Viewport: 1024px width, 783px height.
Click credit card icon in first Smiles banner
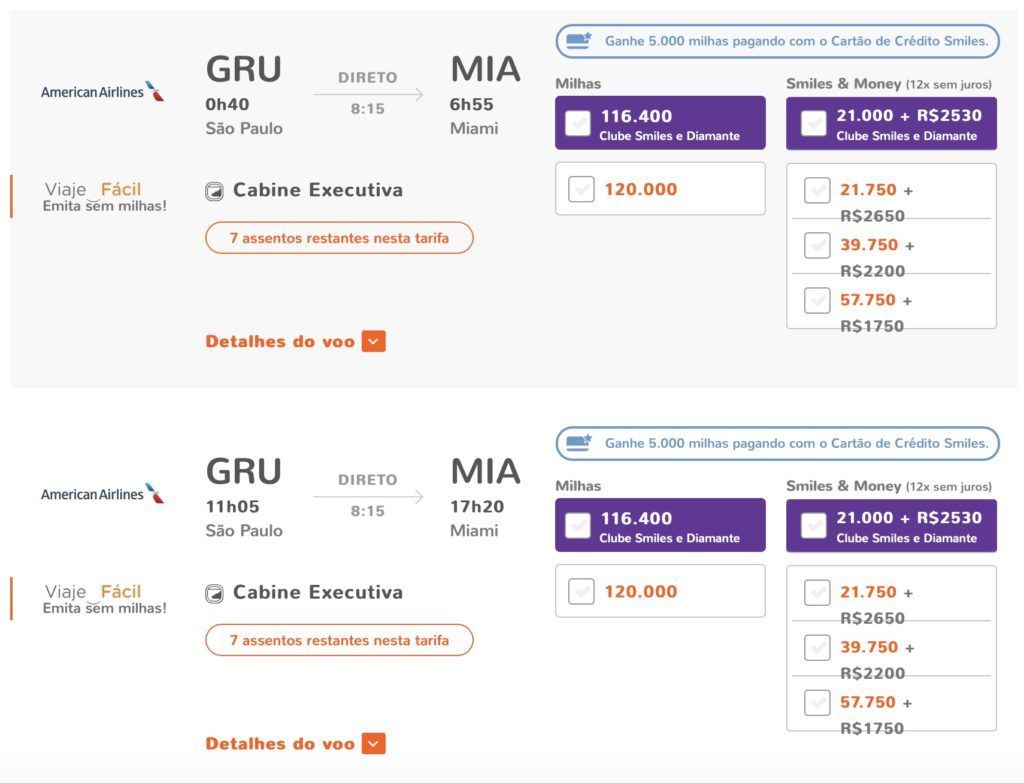coord(579,40)
